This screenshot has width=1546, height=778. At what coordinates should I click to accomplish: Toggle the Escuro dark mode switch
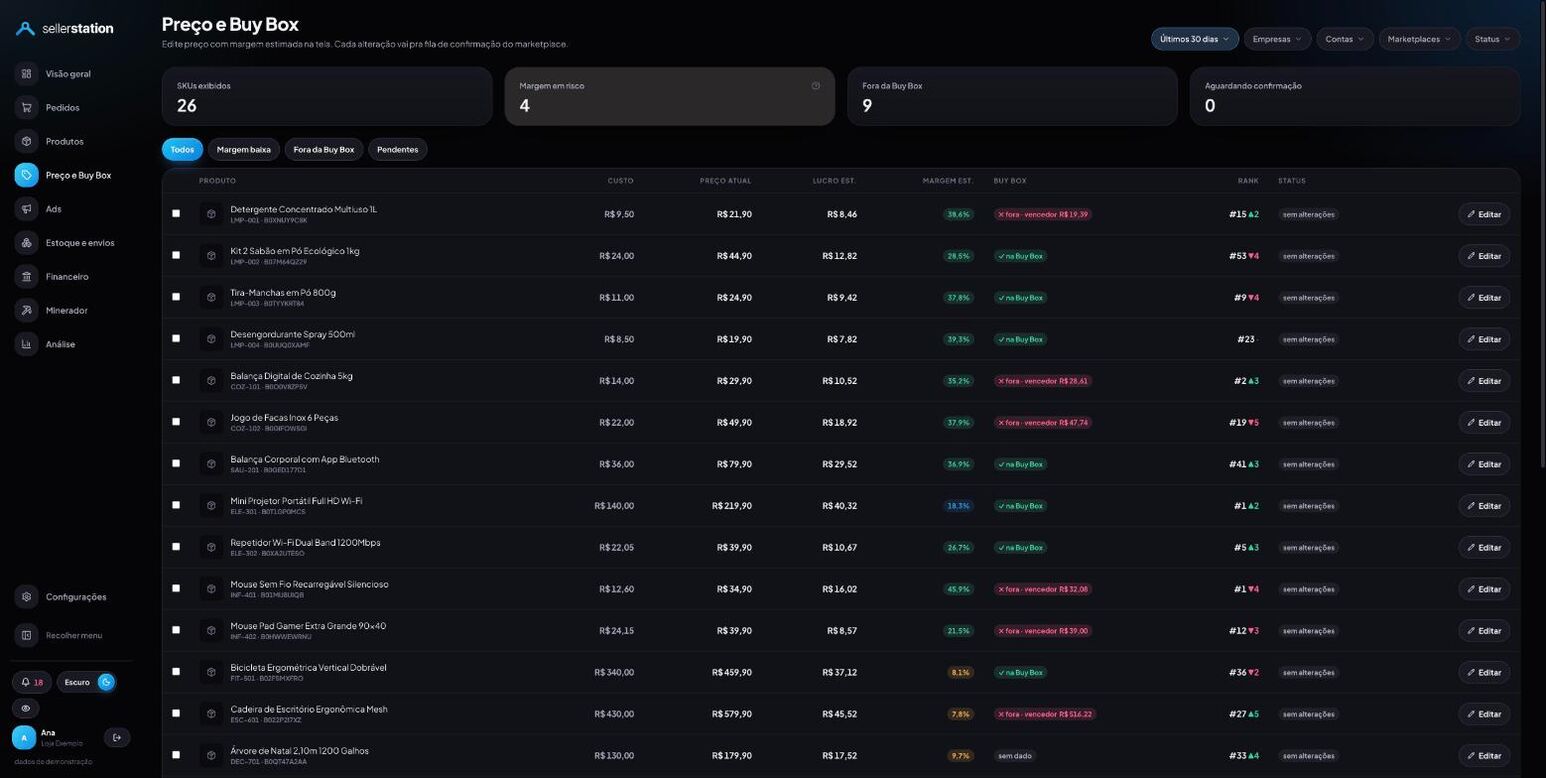(x=86, y=682)
